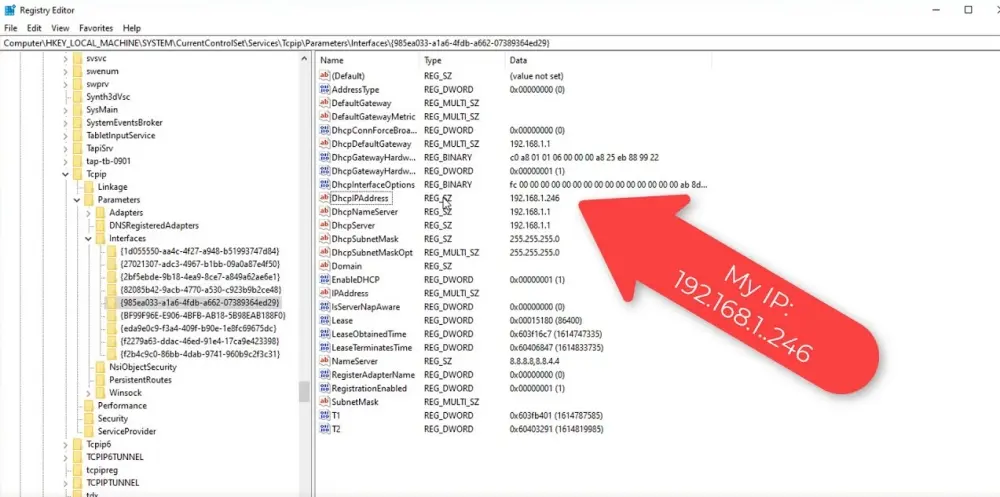Click the DhcpServer value icon

(324, 225)
